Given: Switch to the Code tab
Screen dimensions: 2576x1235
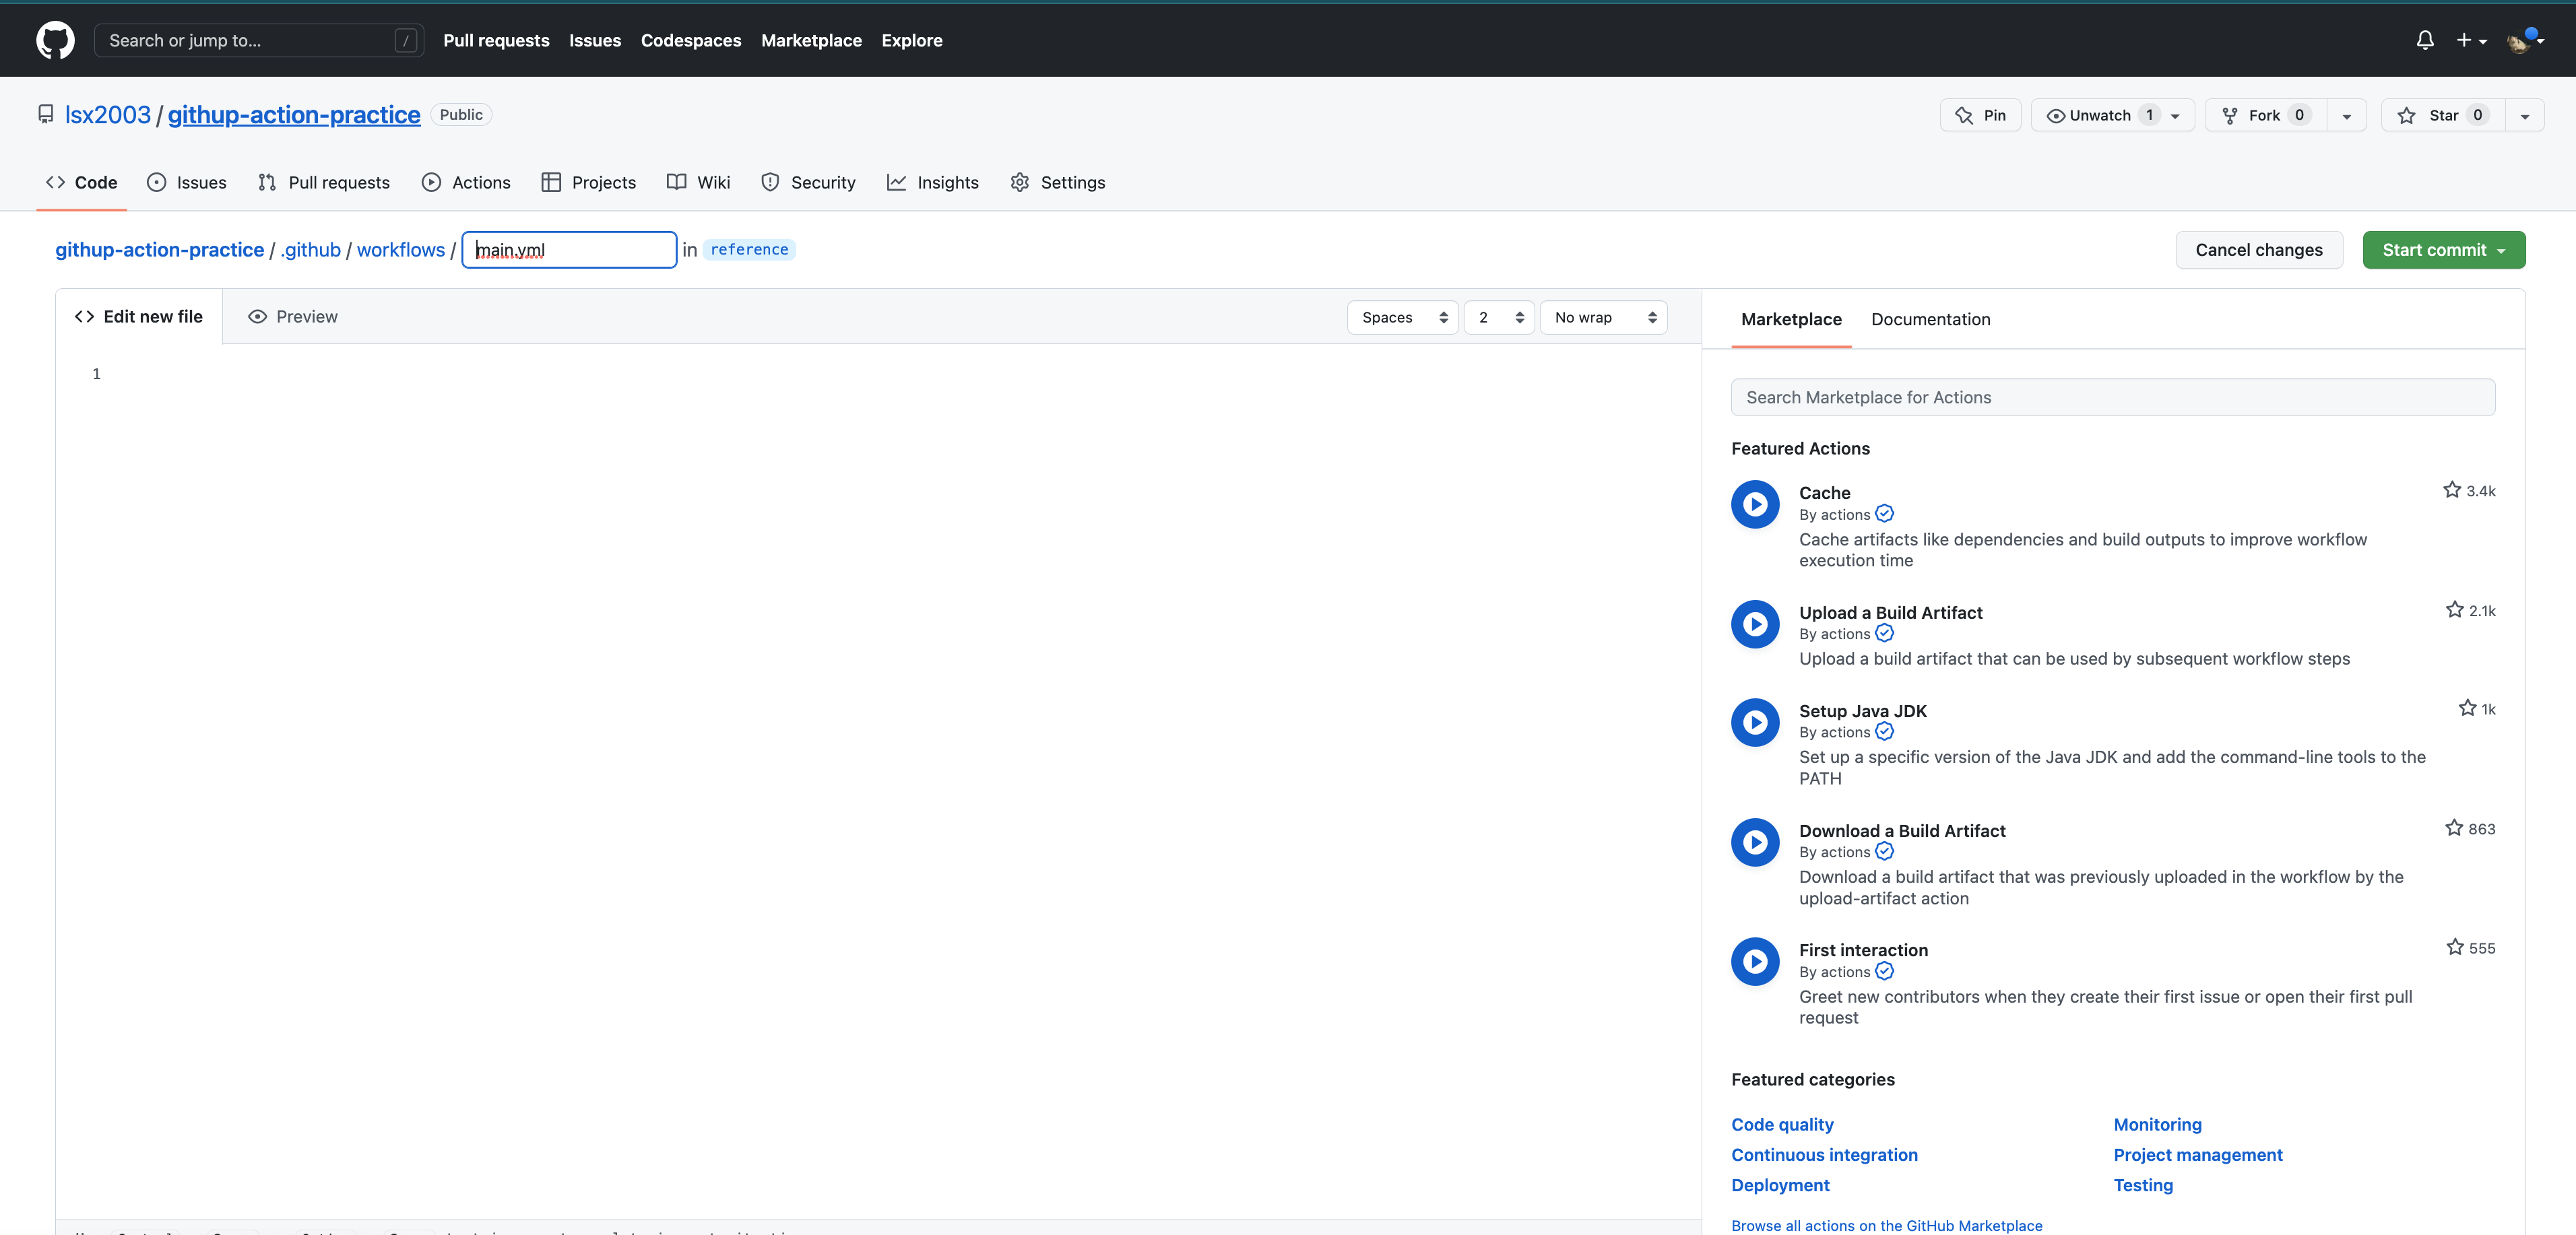Looking at the screenshot, I should 81,182.
